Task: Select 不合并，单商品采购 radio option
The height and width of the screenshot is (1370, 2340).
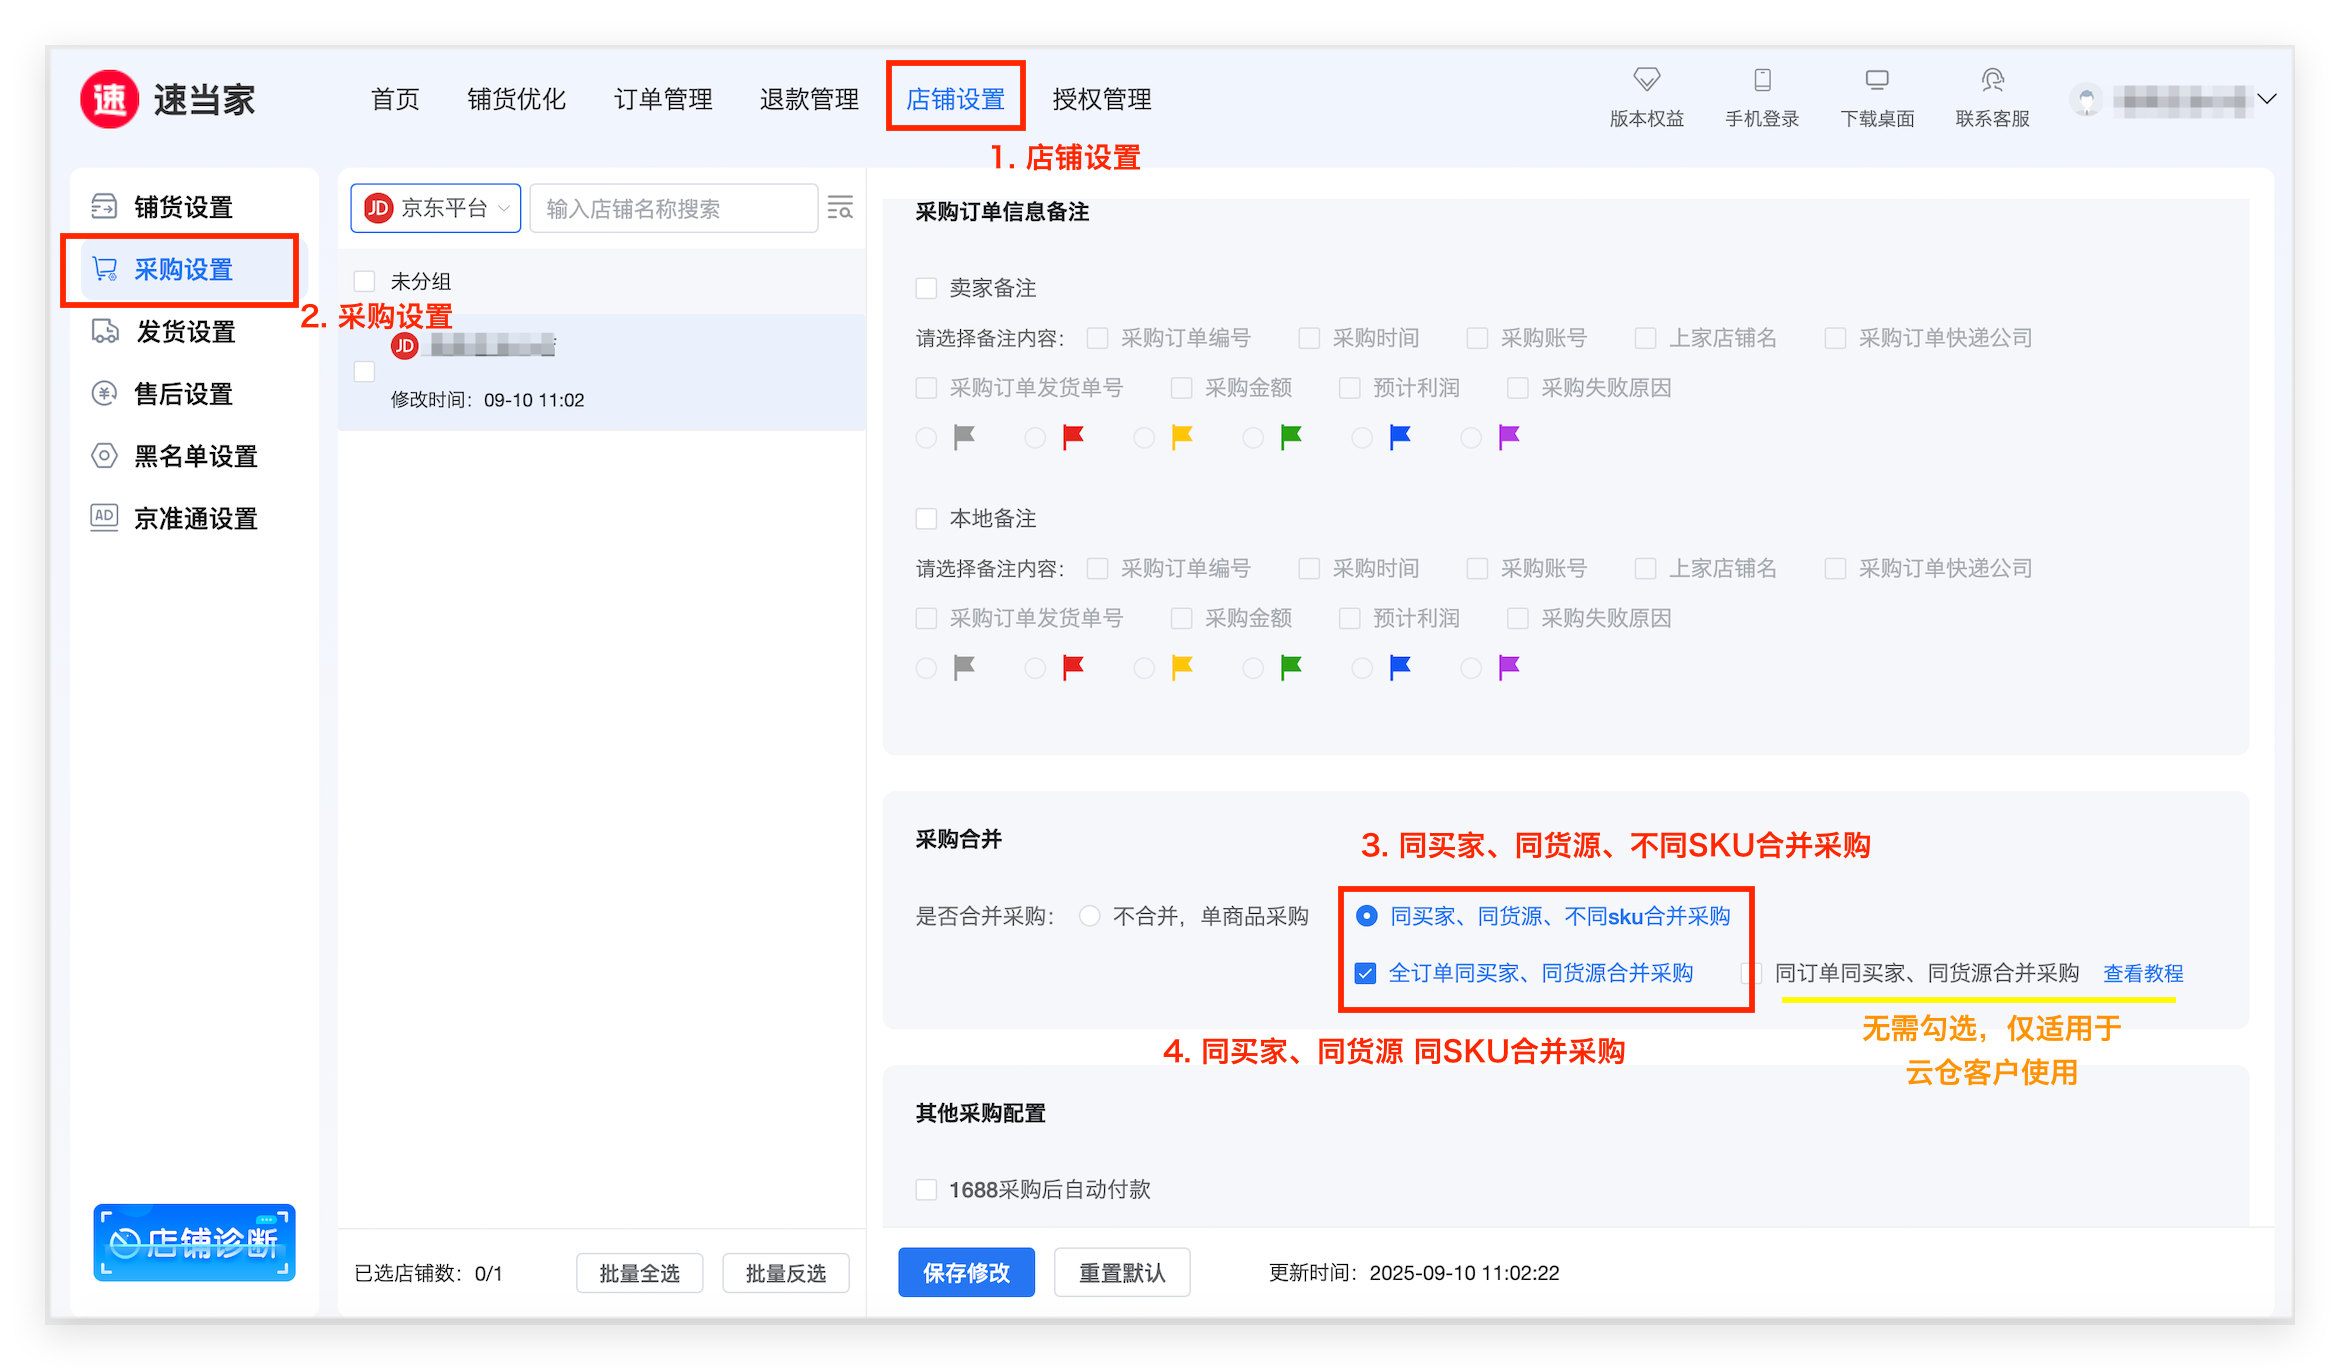Action: [1090, 916]
